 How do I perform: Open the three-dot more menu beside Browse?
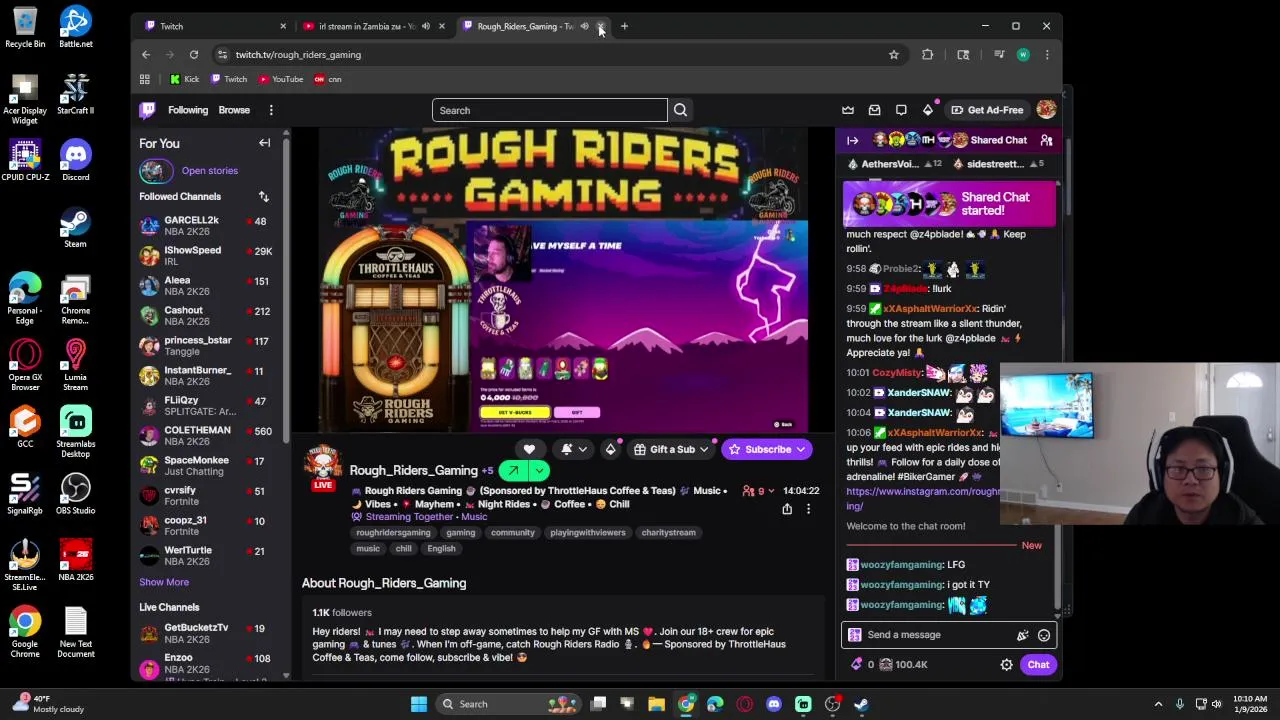click(x=271, y=110)
